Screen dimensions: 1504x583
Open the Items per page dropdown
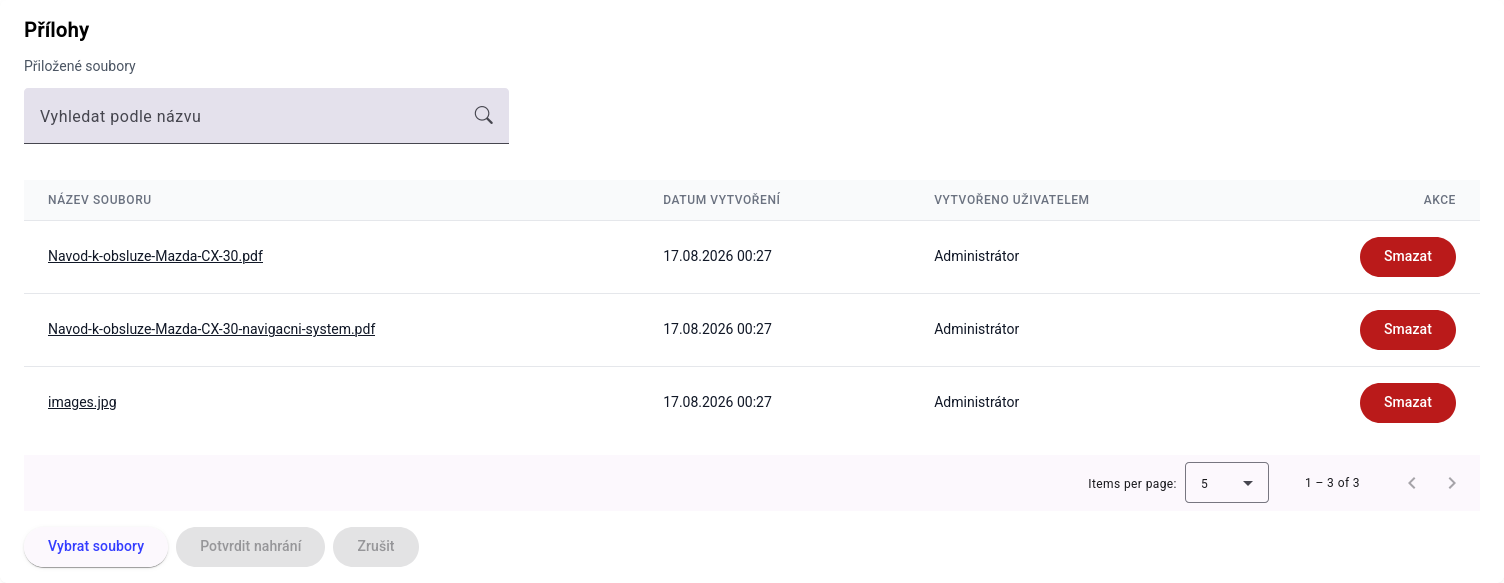click(x=1226, y=483)
